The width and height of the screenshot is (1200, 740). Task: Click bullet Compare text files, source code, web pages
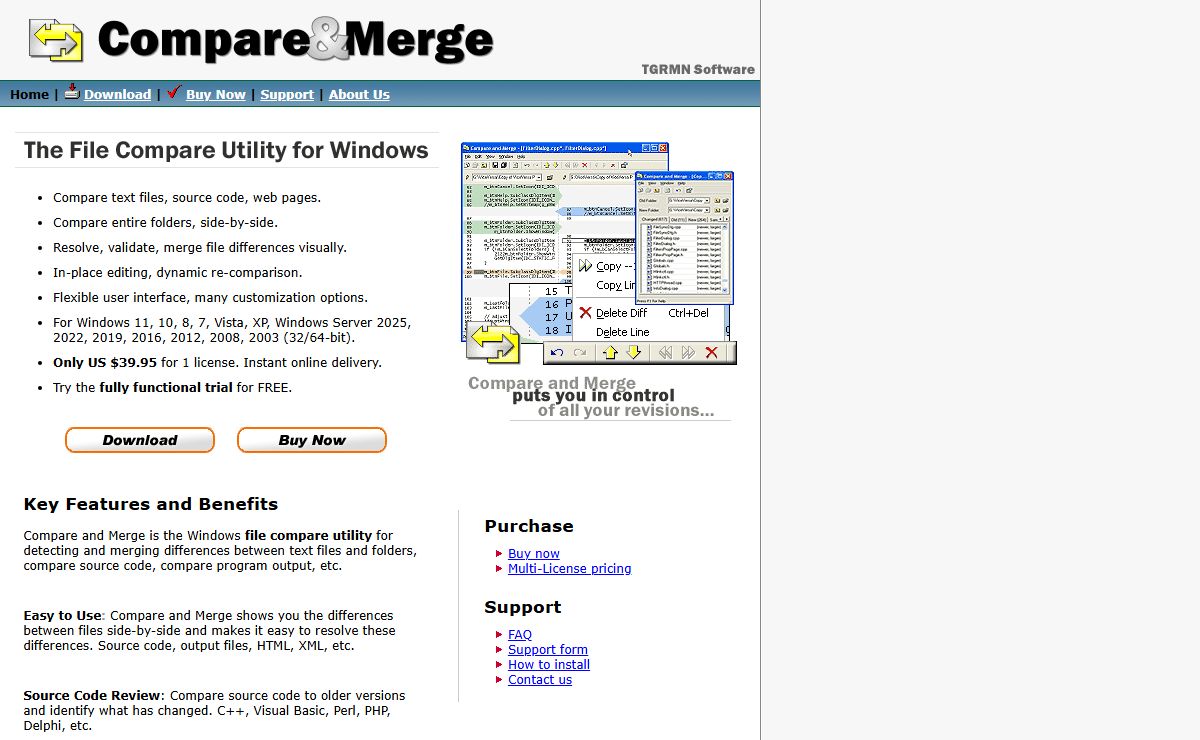pyautogui.click(x=187, y=197)
